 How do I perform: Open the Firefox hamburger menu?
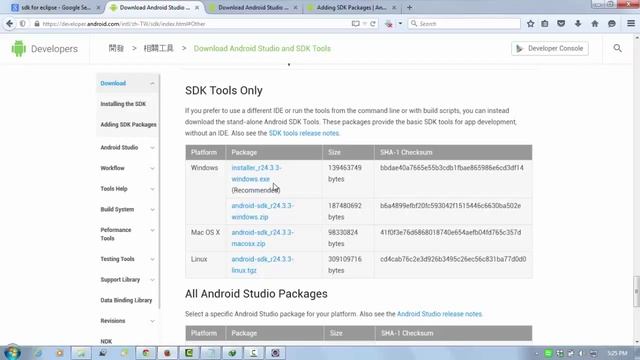coord(631,24)
